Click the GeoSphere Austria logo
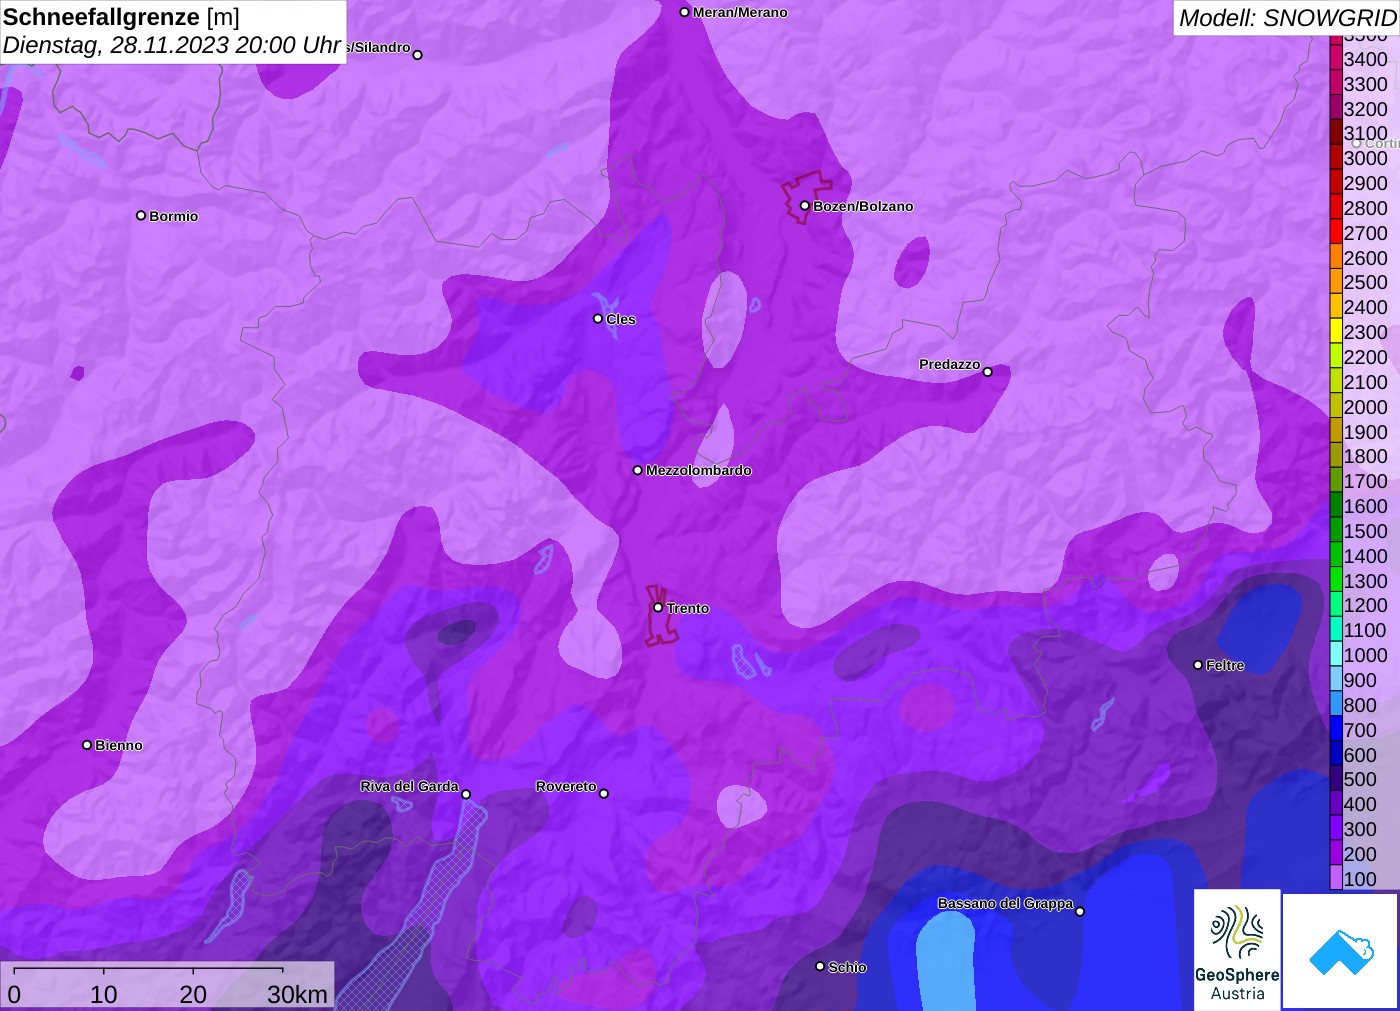 tap(1237, 949)
